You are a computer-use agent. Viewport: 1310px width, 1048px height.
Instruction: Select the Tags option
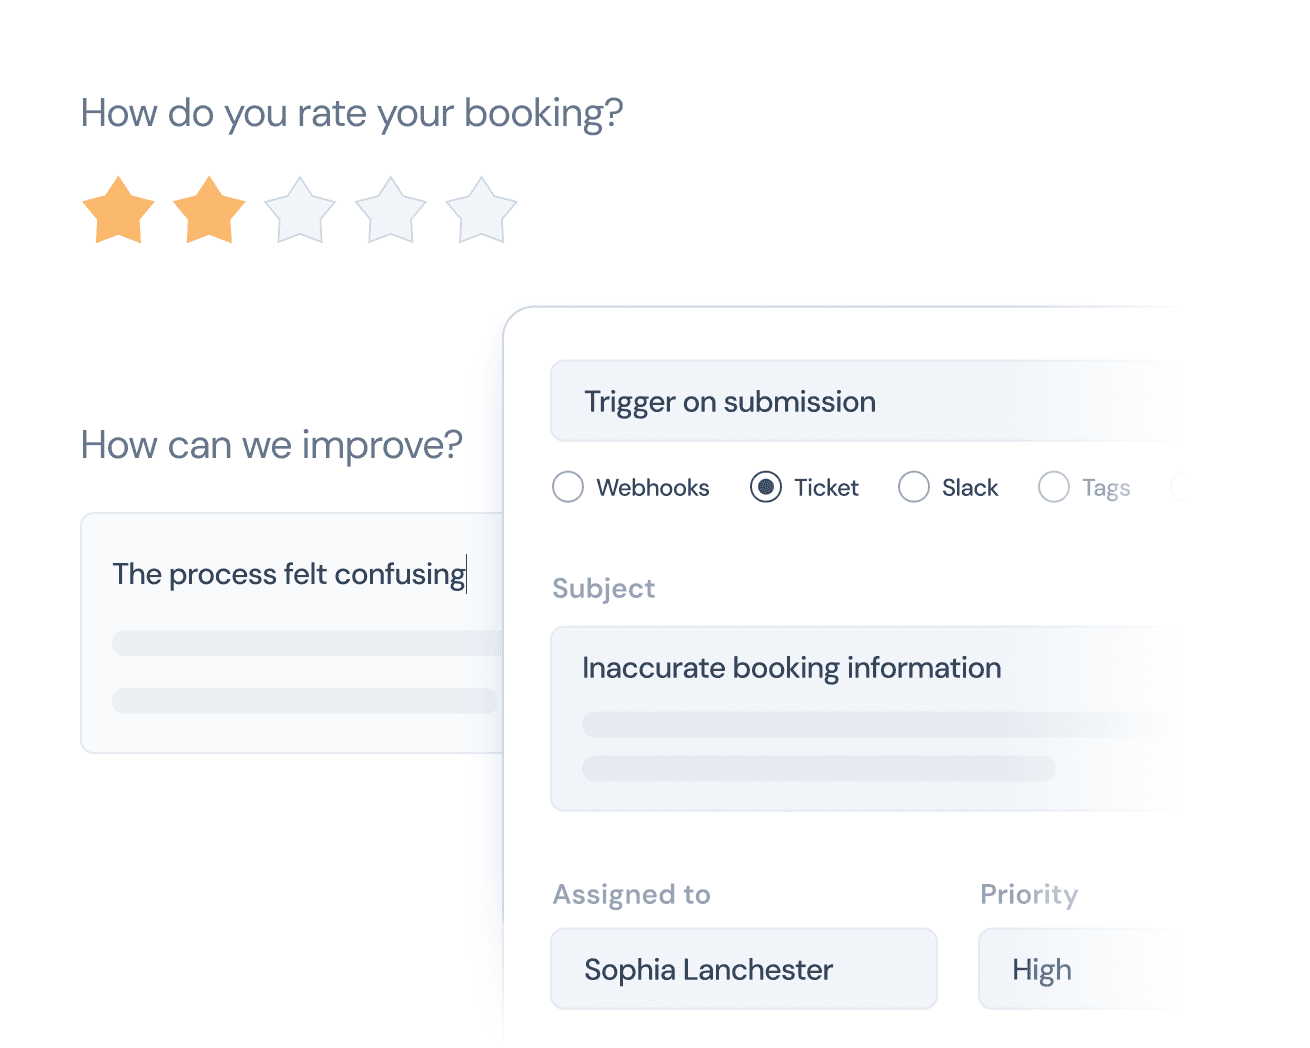click(x=1053, y=487)
